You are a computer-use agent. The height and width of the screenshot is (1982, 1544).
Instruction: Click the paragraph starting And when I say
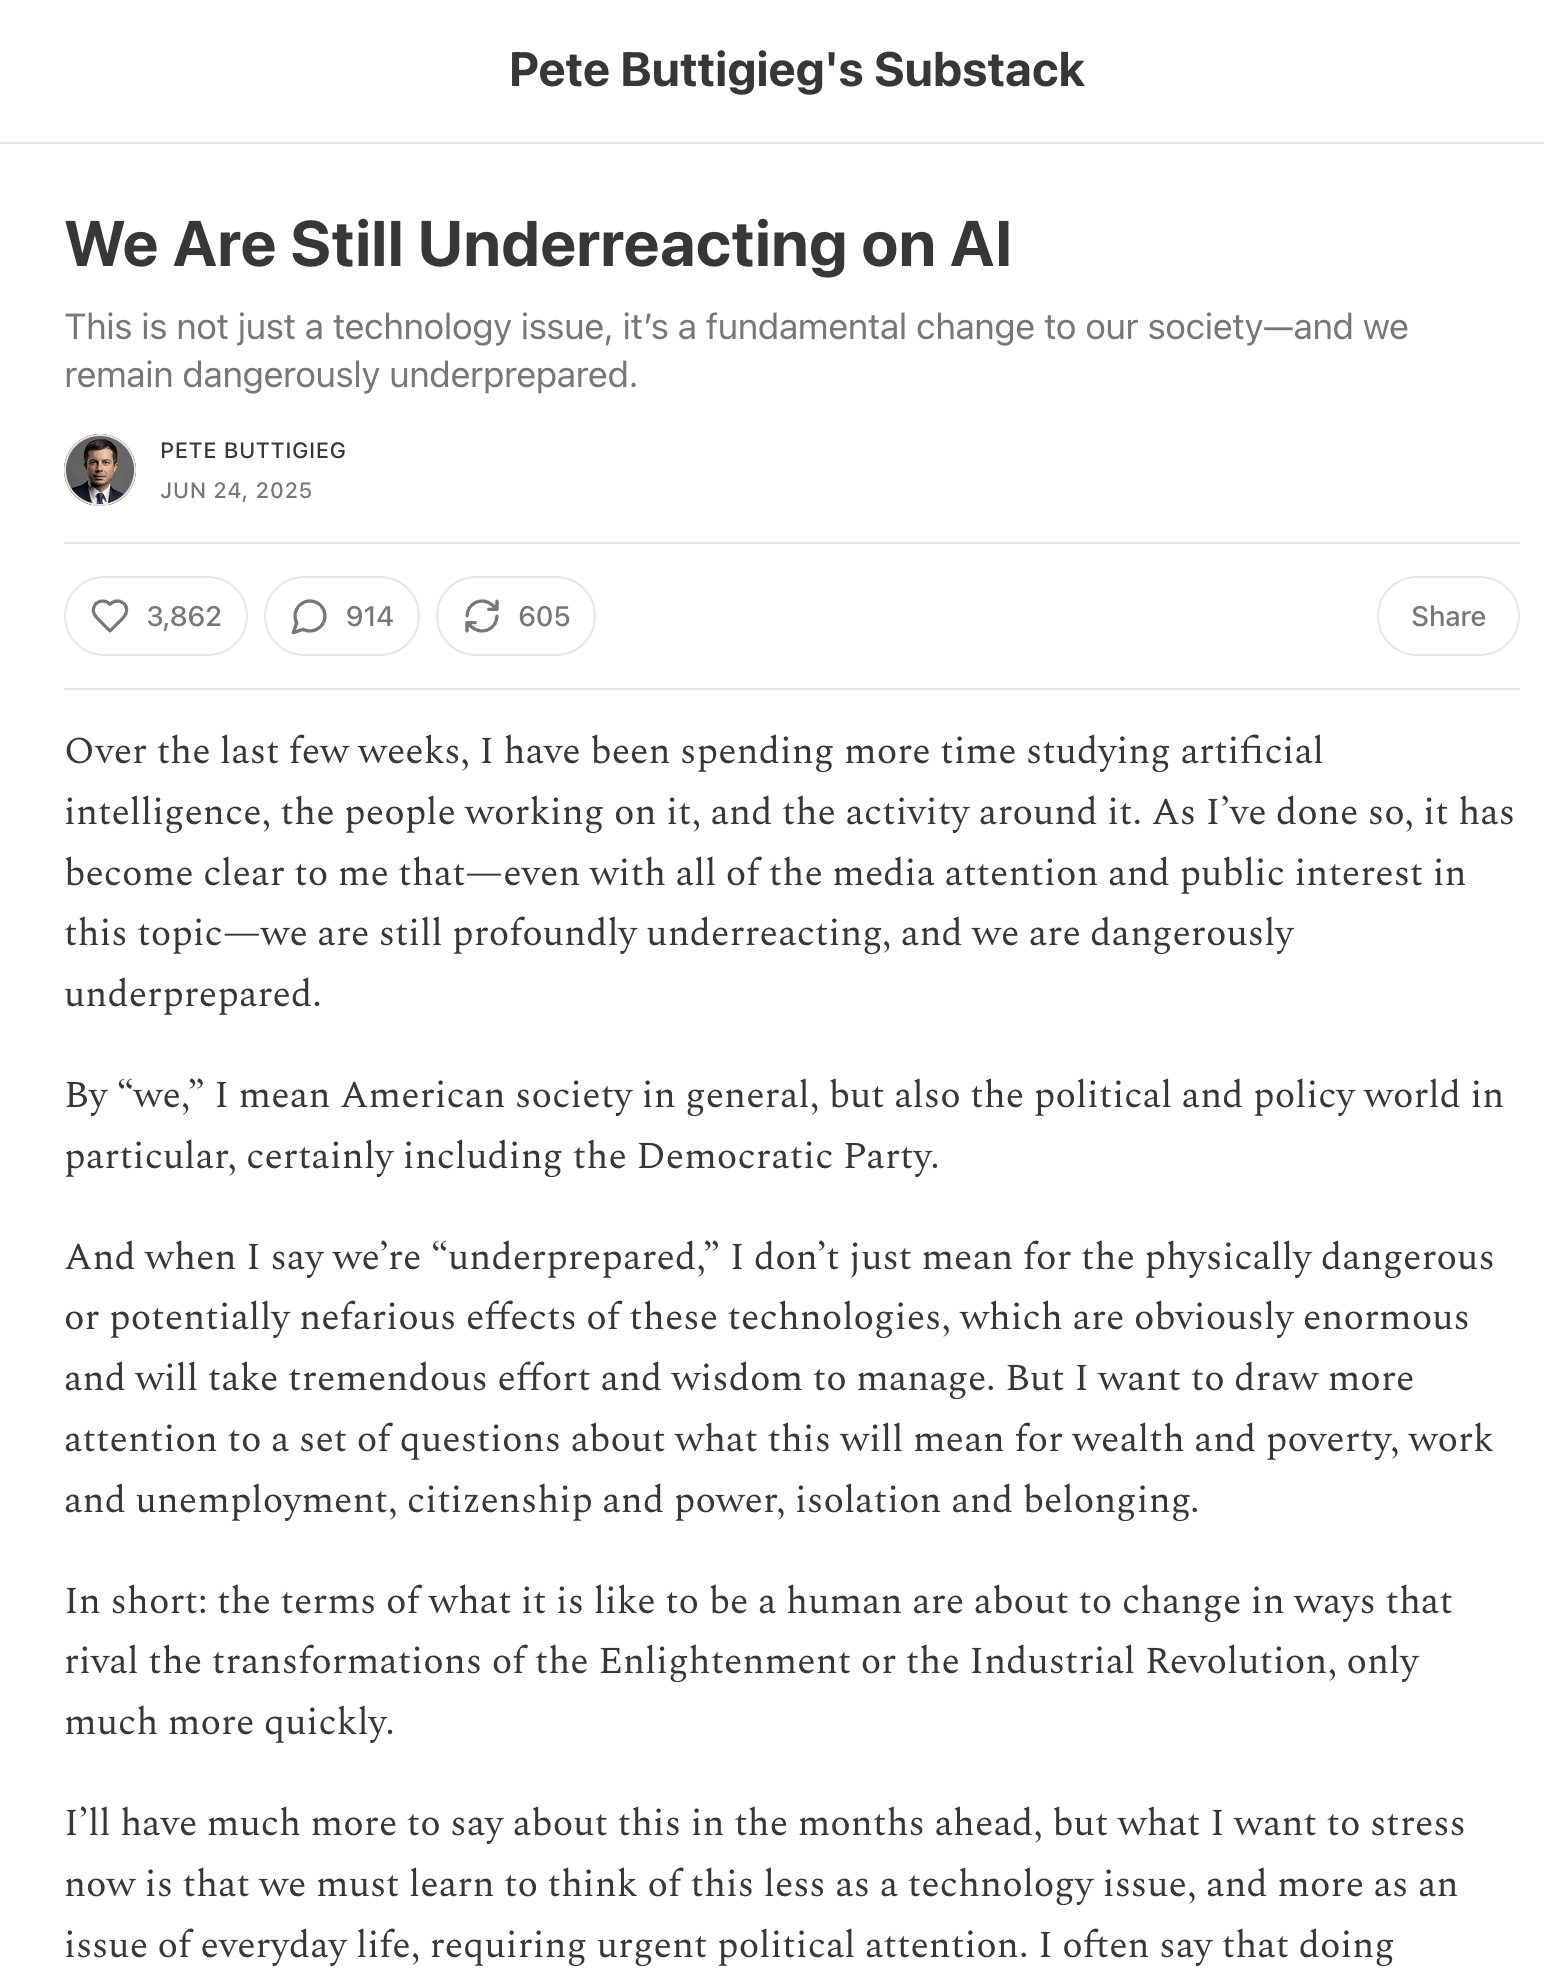(x=779, y=1378)
